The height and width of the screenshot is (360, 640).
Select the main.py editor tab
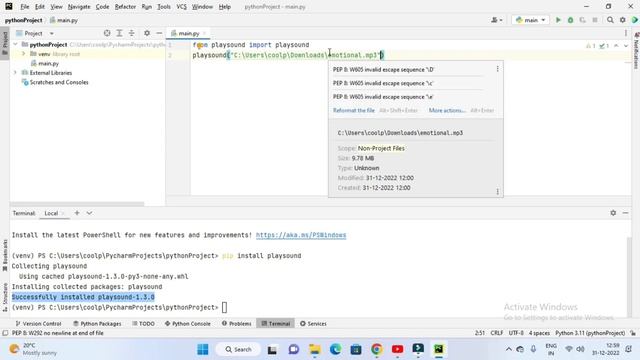click(x=187, y=33)
